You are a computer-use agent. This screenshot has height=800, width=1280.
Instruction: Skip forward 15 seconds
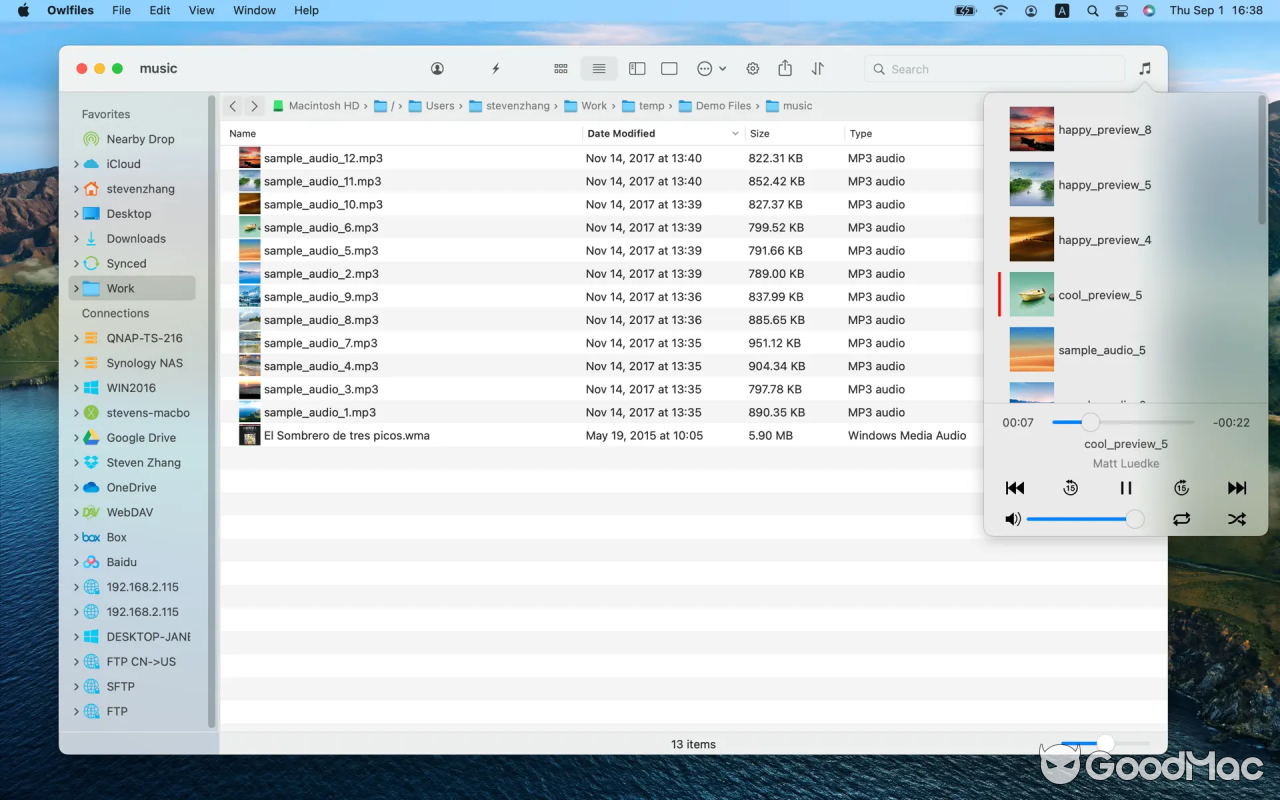1181,488
